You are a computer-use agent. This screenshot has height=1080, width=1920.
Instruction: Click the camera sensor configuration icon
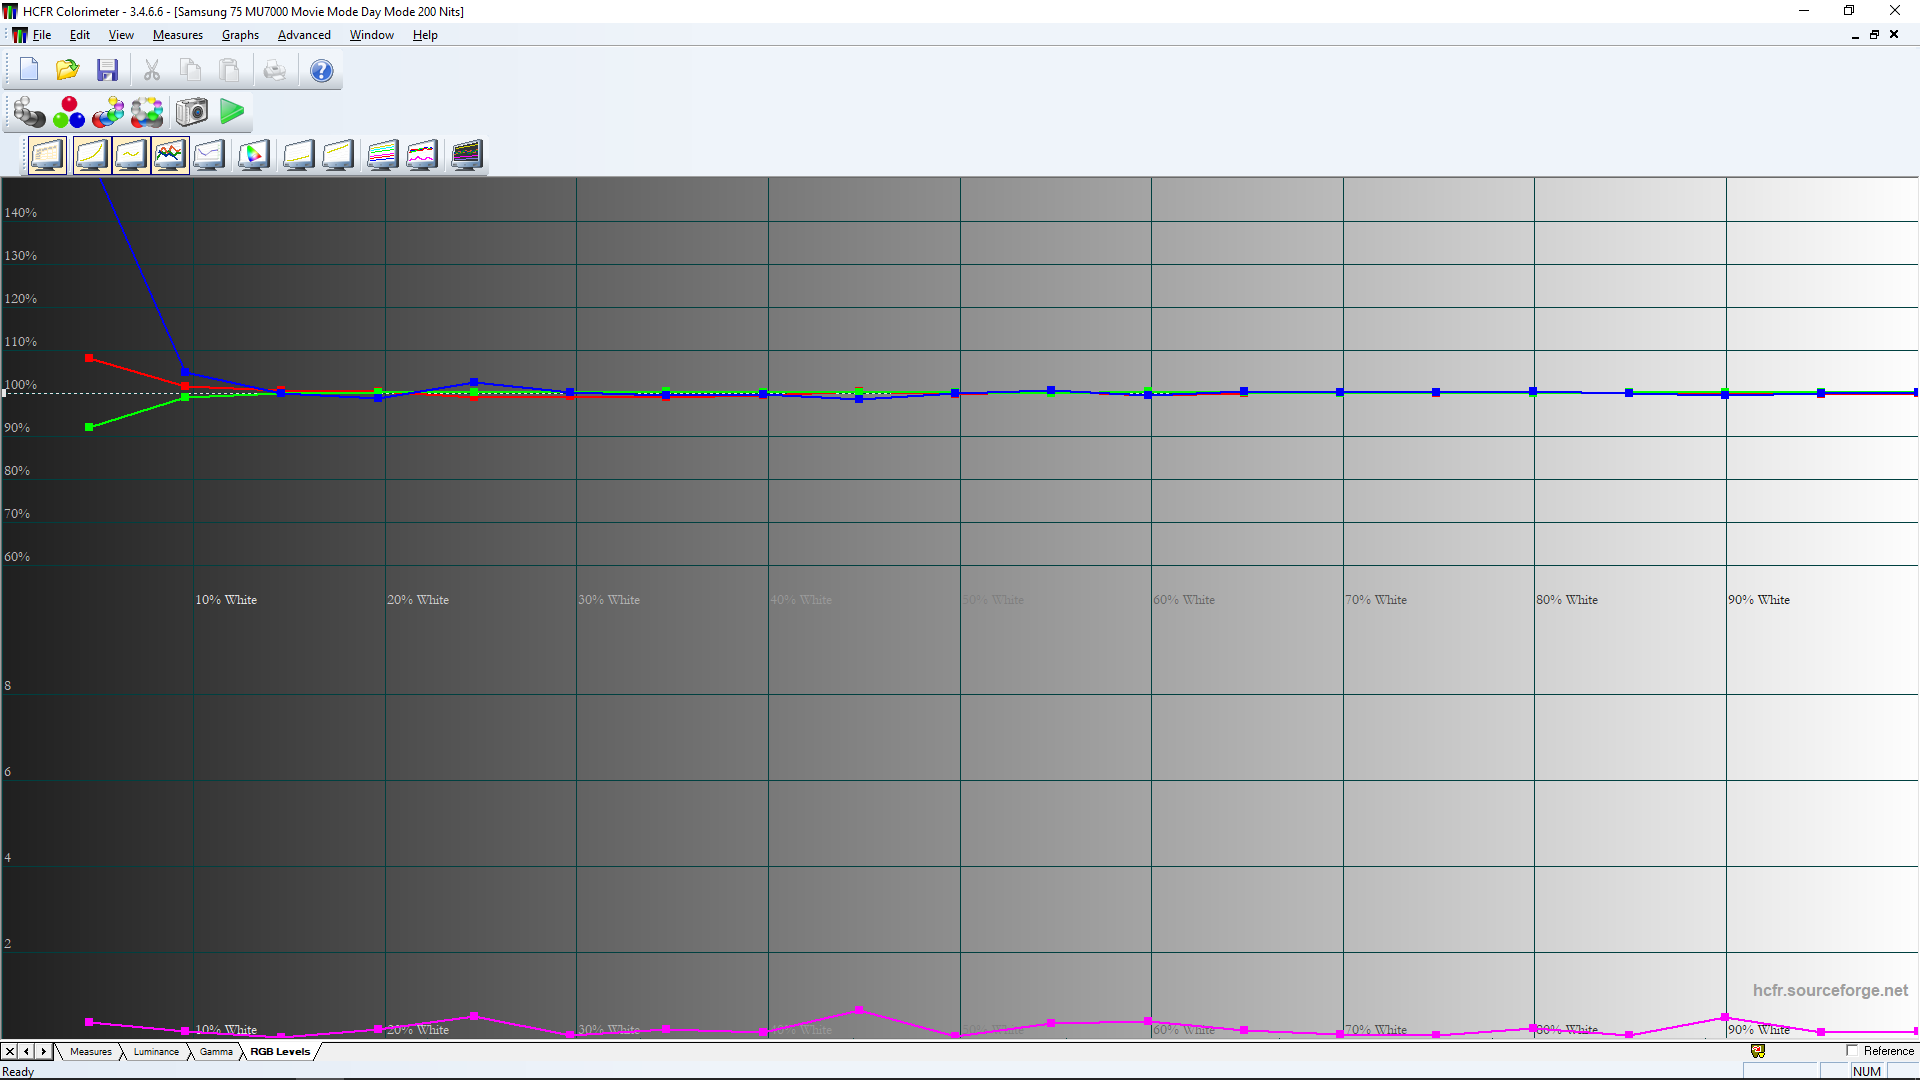(192, 112)
